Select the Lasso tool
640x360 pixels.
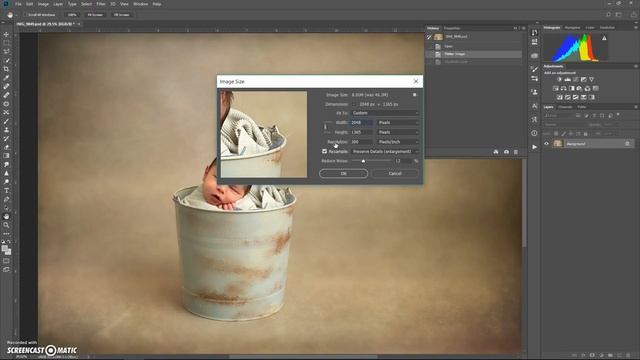click(6, 51)
